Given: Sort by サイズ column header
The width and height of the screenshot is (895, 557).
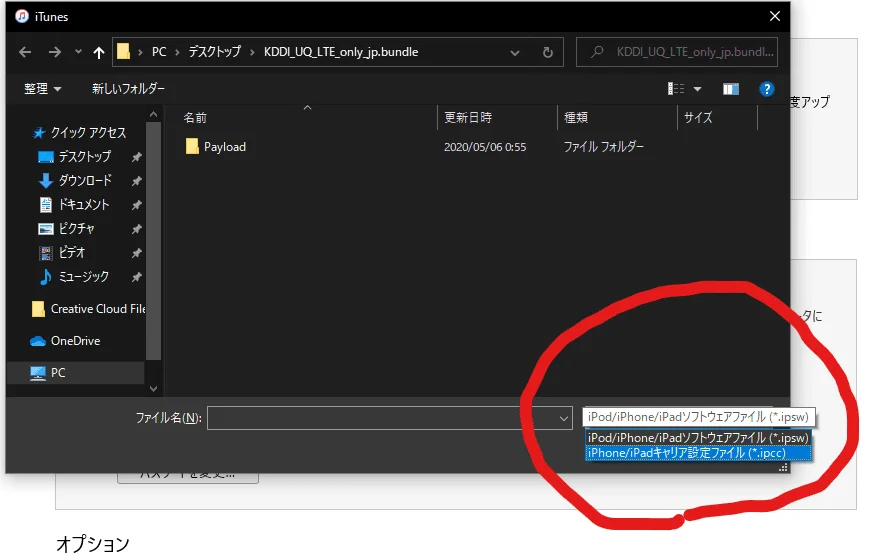Looking at the screenshot, I should (698, 118).
